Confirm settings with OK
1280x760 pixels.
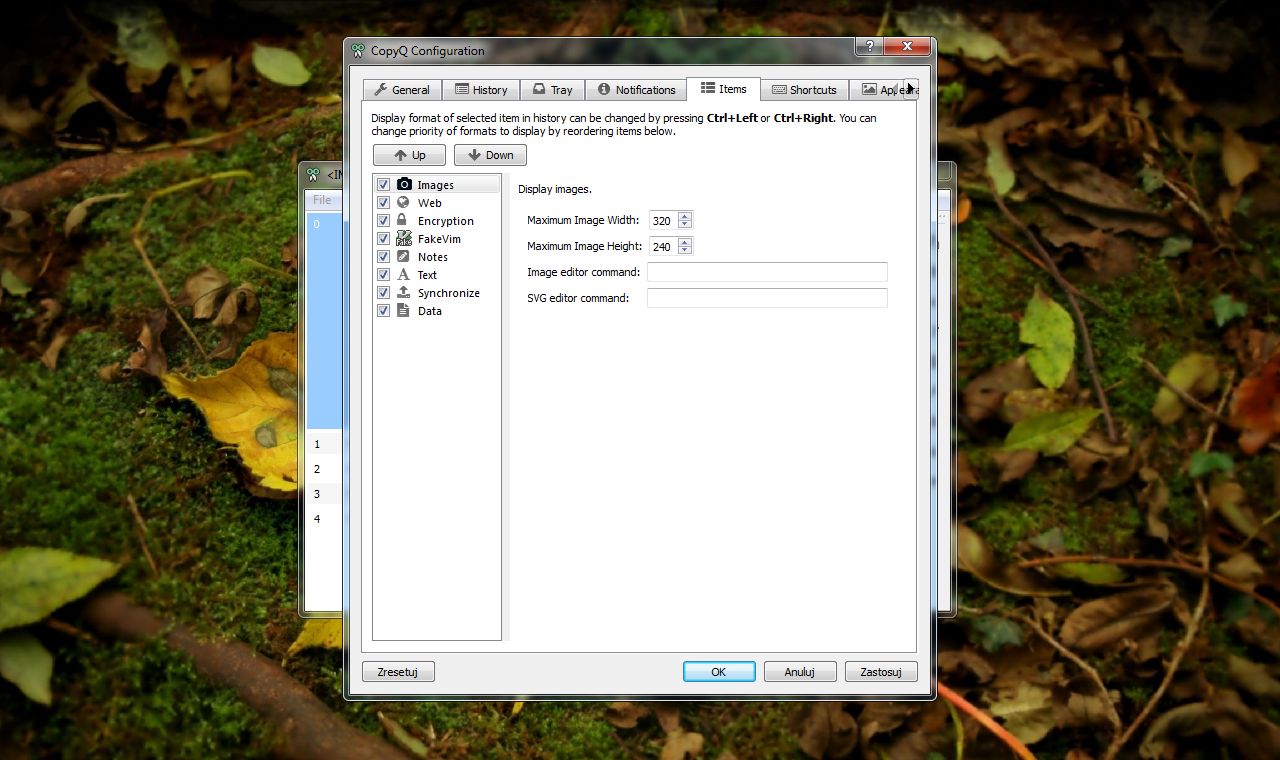[719, 672]
